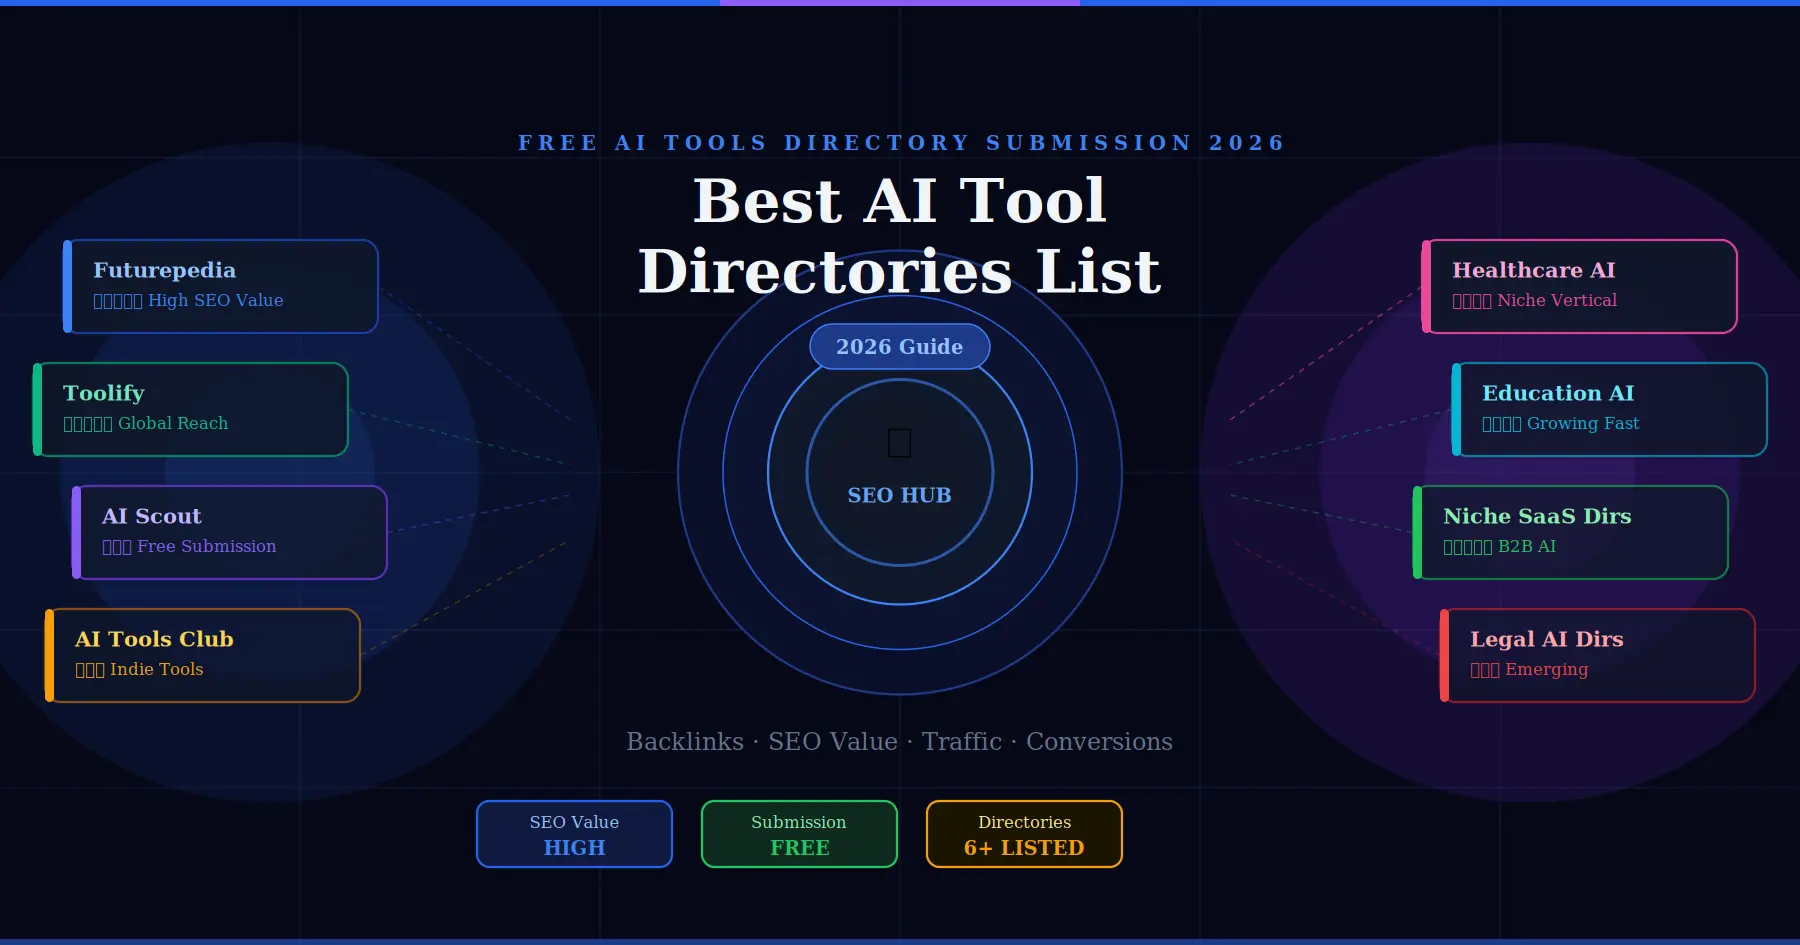
Task: Open the Education AI card
Action: (1610, 409)
